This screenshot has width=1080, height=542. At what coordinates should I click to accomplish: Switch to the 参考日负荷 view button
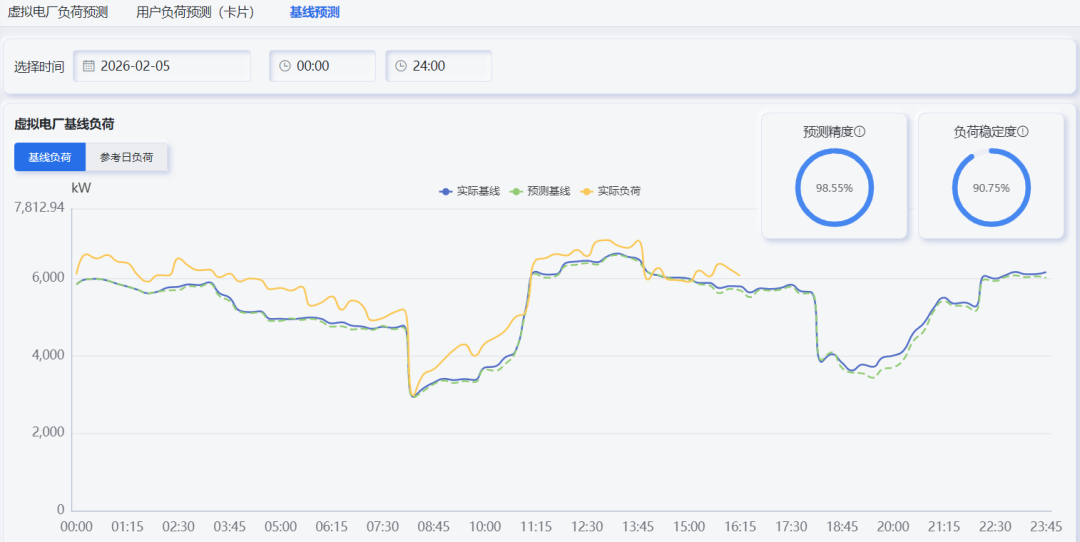127,157
